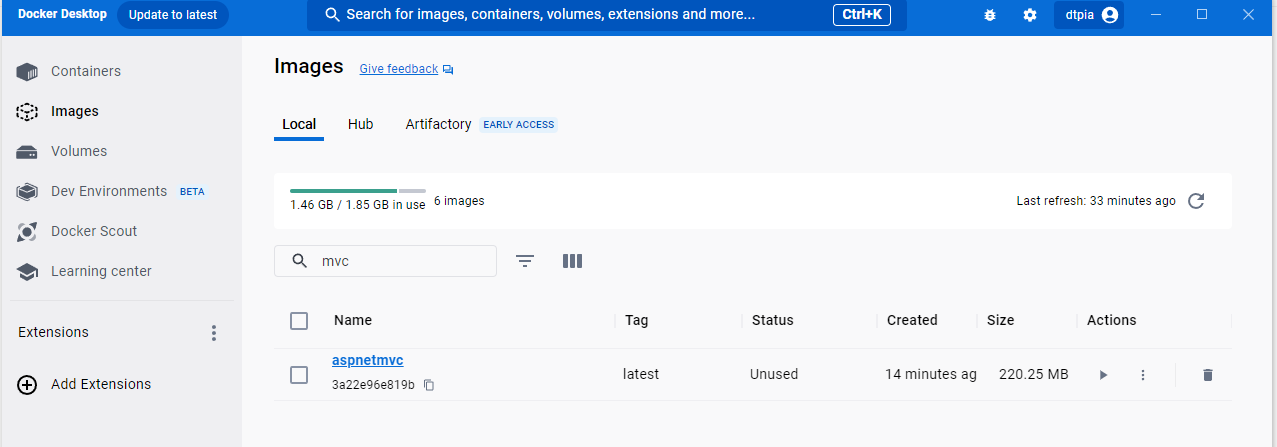The width and height of the screenshot is (1277, 447).
Task: Open the settings gear icon
Action: coord(1030,15)
